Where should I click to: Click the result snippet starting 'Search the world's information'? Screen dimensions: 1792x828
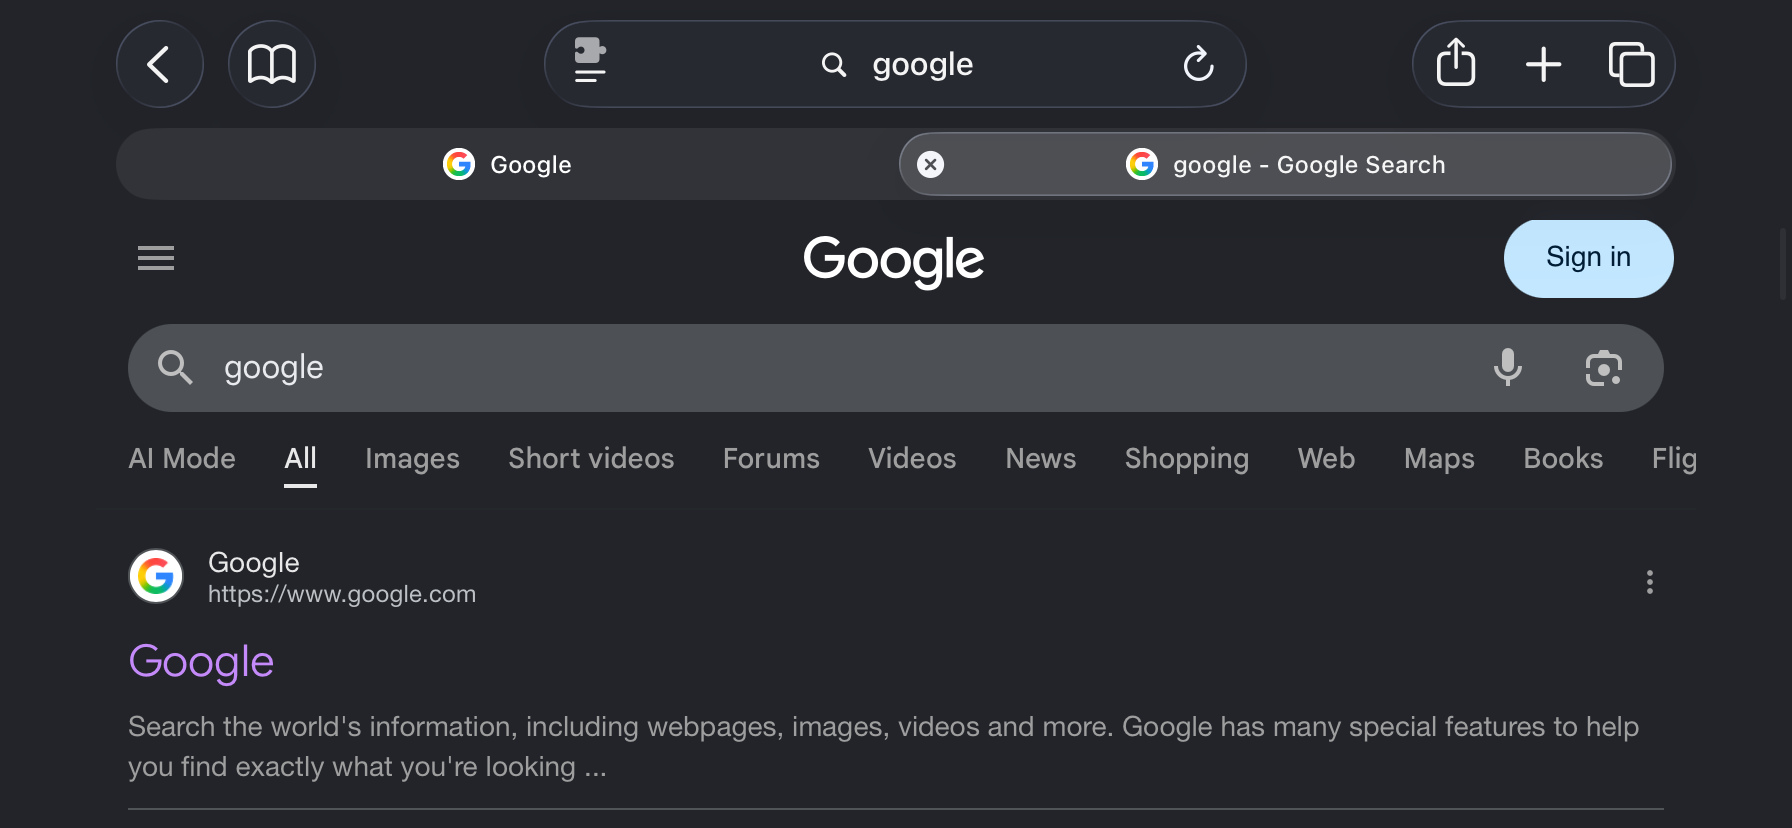pyautogui.click(x=883, y=746)
